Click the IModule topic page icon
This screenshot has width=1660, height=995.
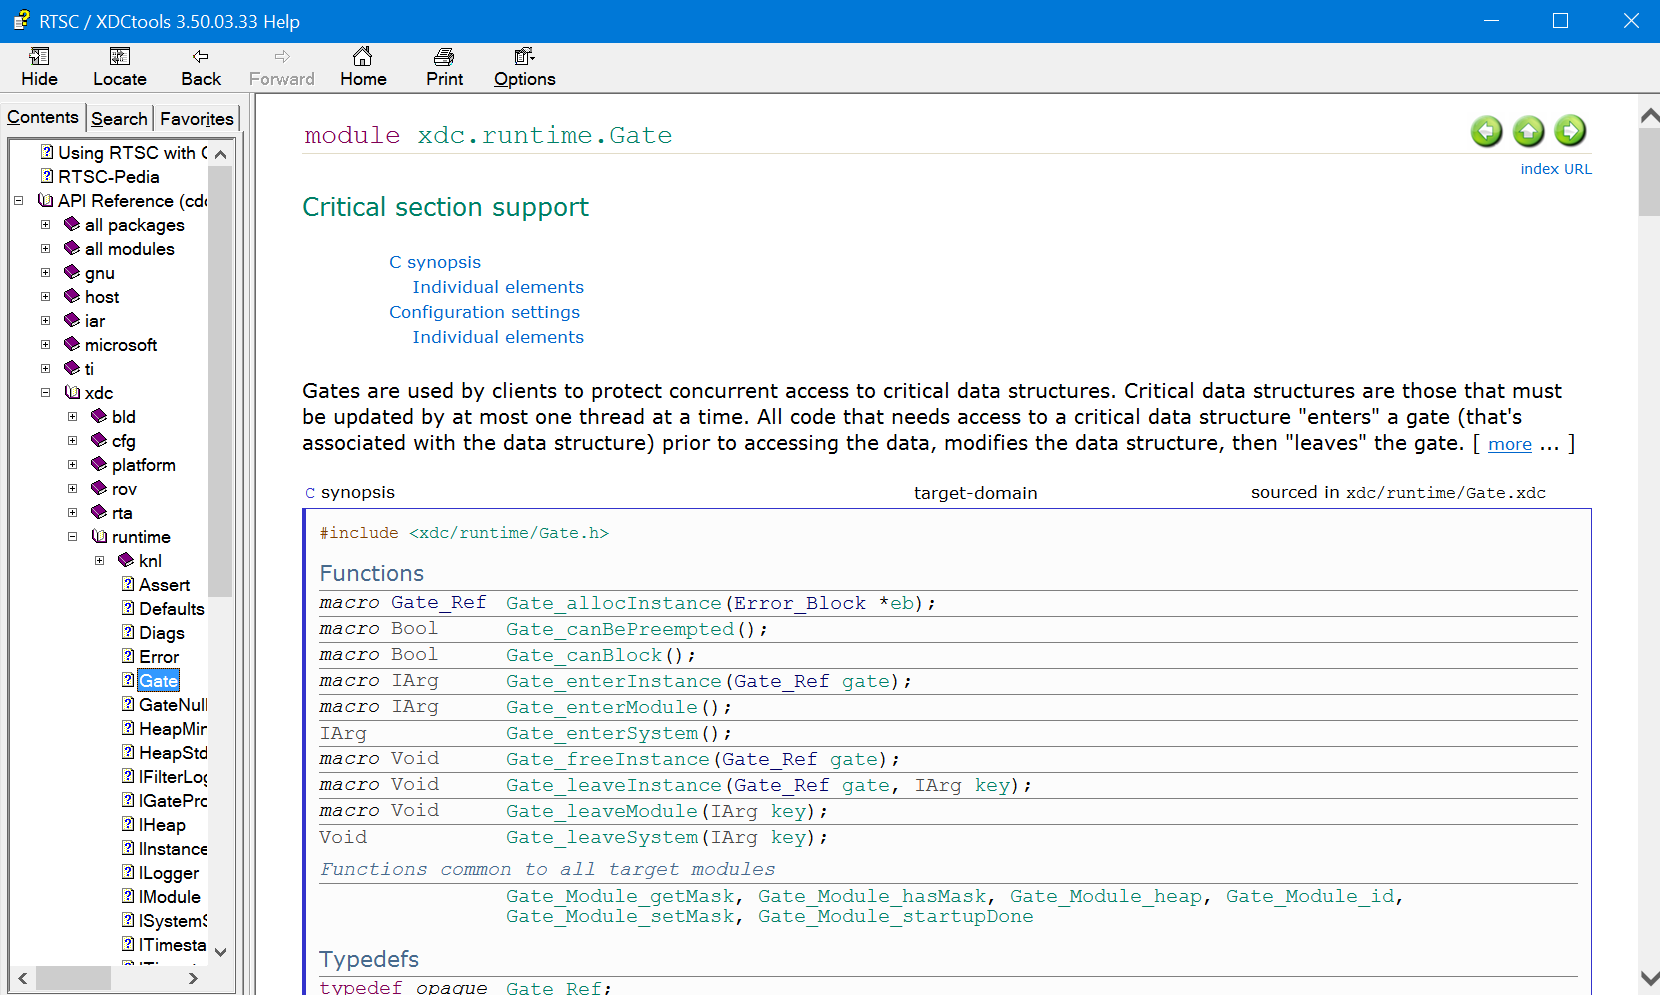click(x=128, y=896)
